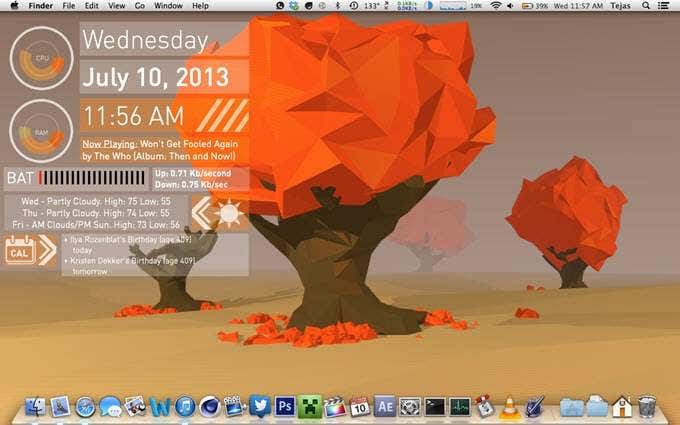
Task: Select Wed Partly Cloudy forecast line
Action: pos(96,201)
